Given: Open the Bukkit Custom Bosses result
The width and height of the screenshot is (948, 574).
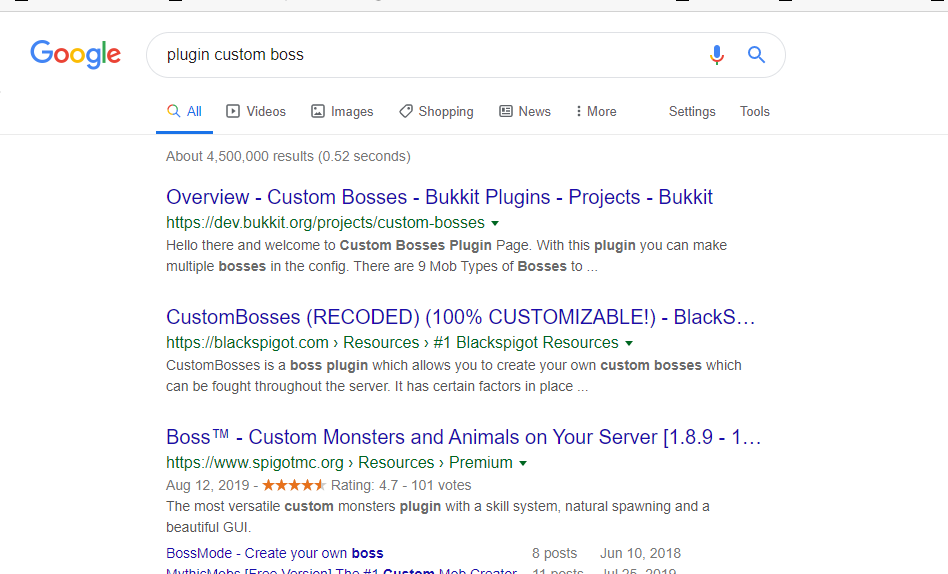Looking at the screenshot, I should pyautogui.click(x=439, y=197).
